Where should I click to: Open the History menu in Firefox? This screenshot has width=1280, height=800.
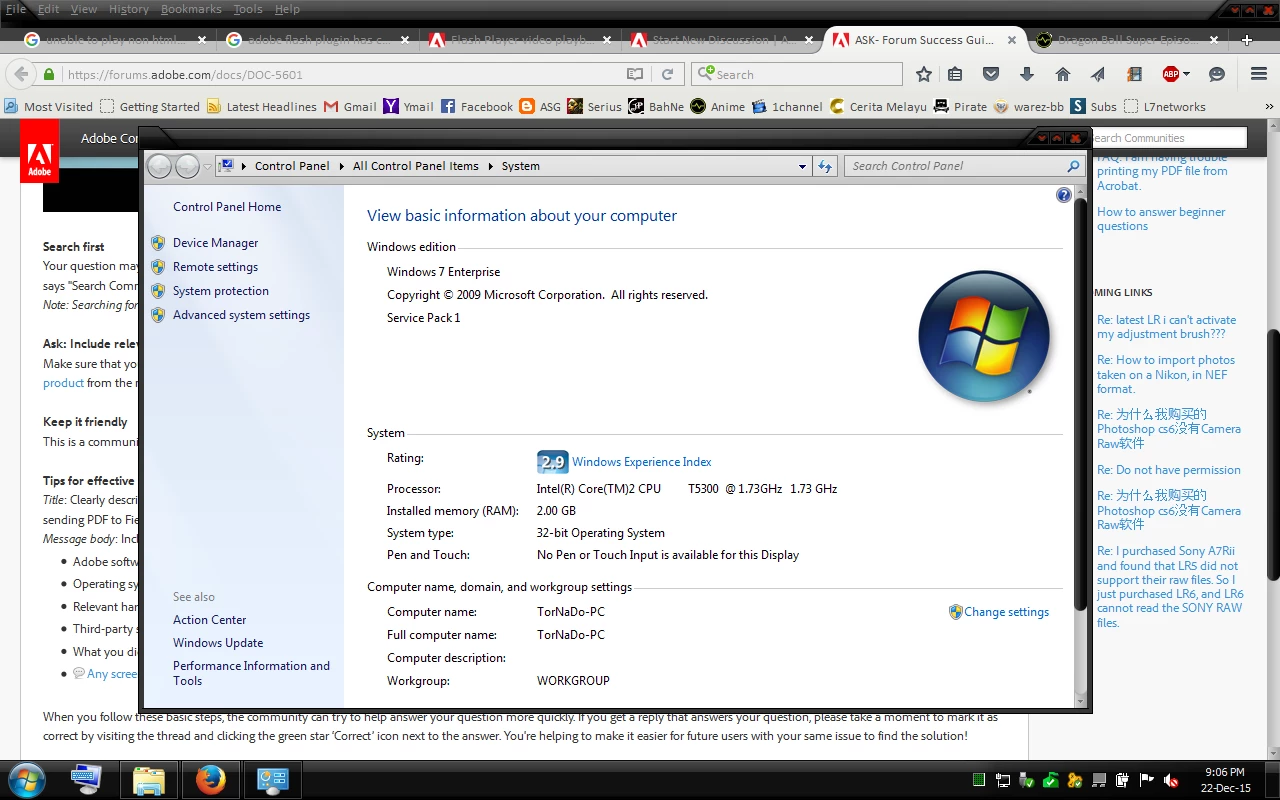tap(128, 9)
